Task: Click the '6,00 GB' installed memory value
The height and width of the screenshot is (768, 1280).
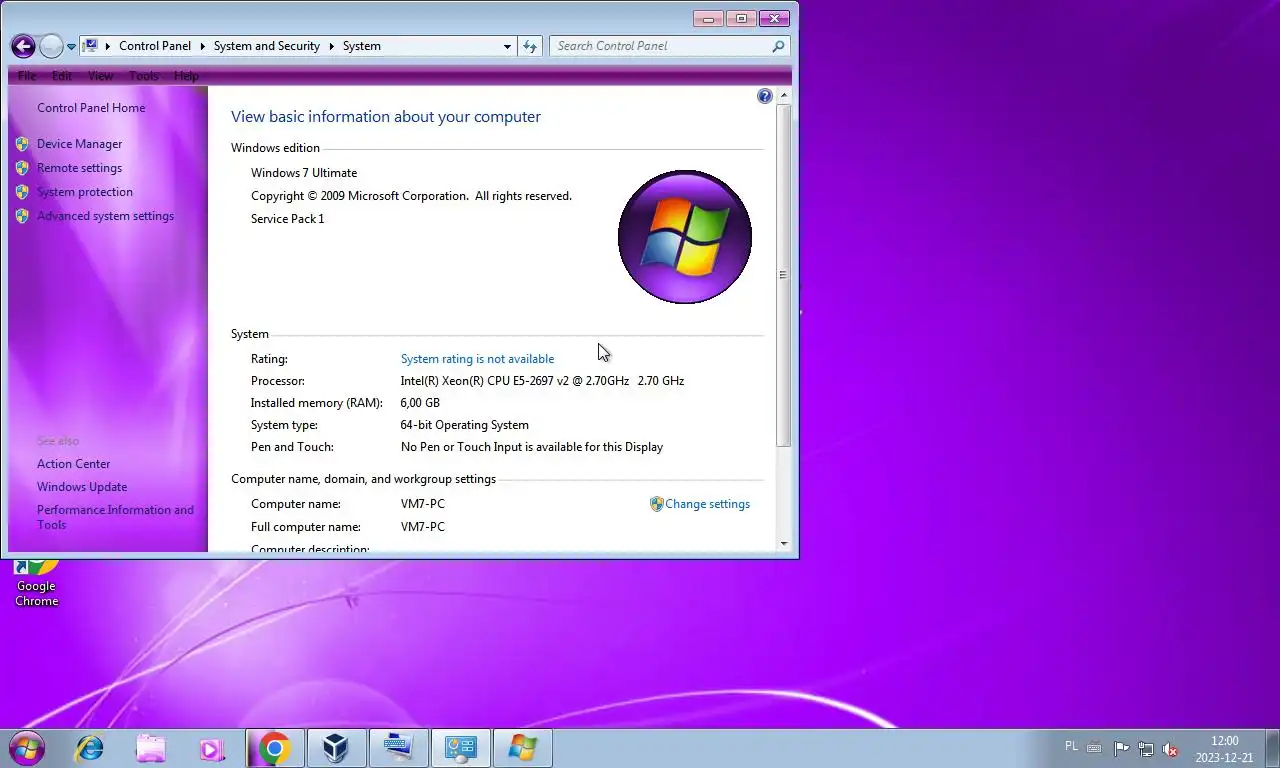Action: pos(420,403)
